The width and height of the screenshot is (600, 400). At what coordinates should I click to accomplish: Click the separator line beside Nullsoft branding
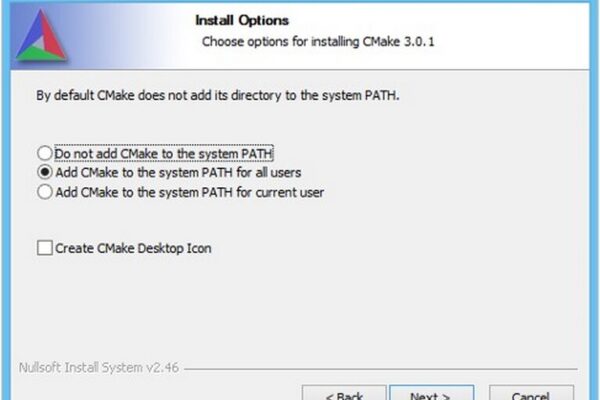point(380,369)
